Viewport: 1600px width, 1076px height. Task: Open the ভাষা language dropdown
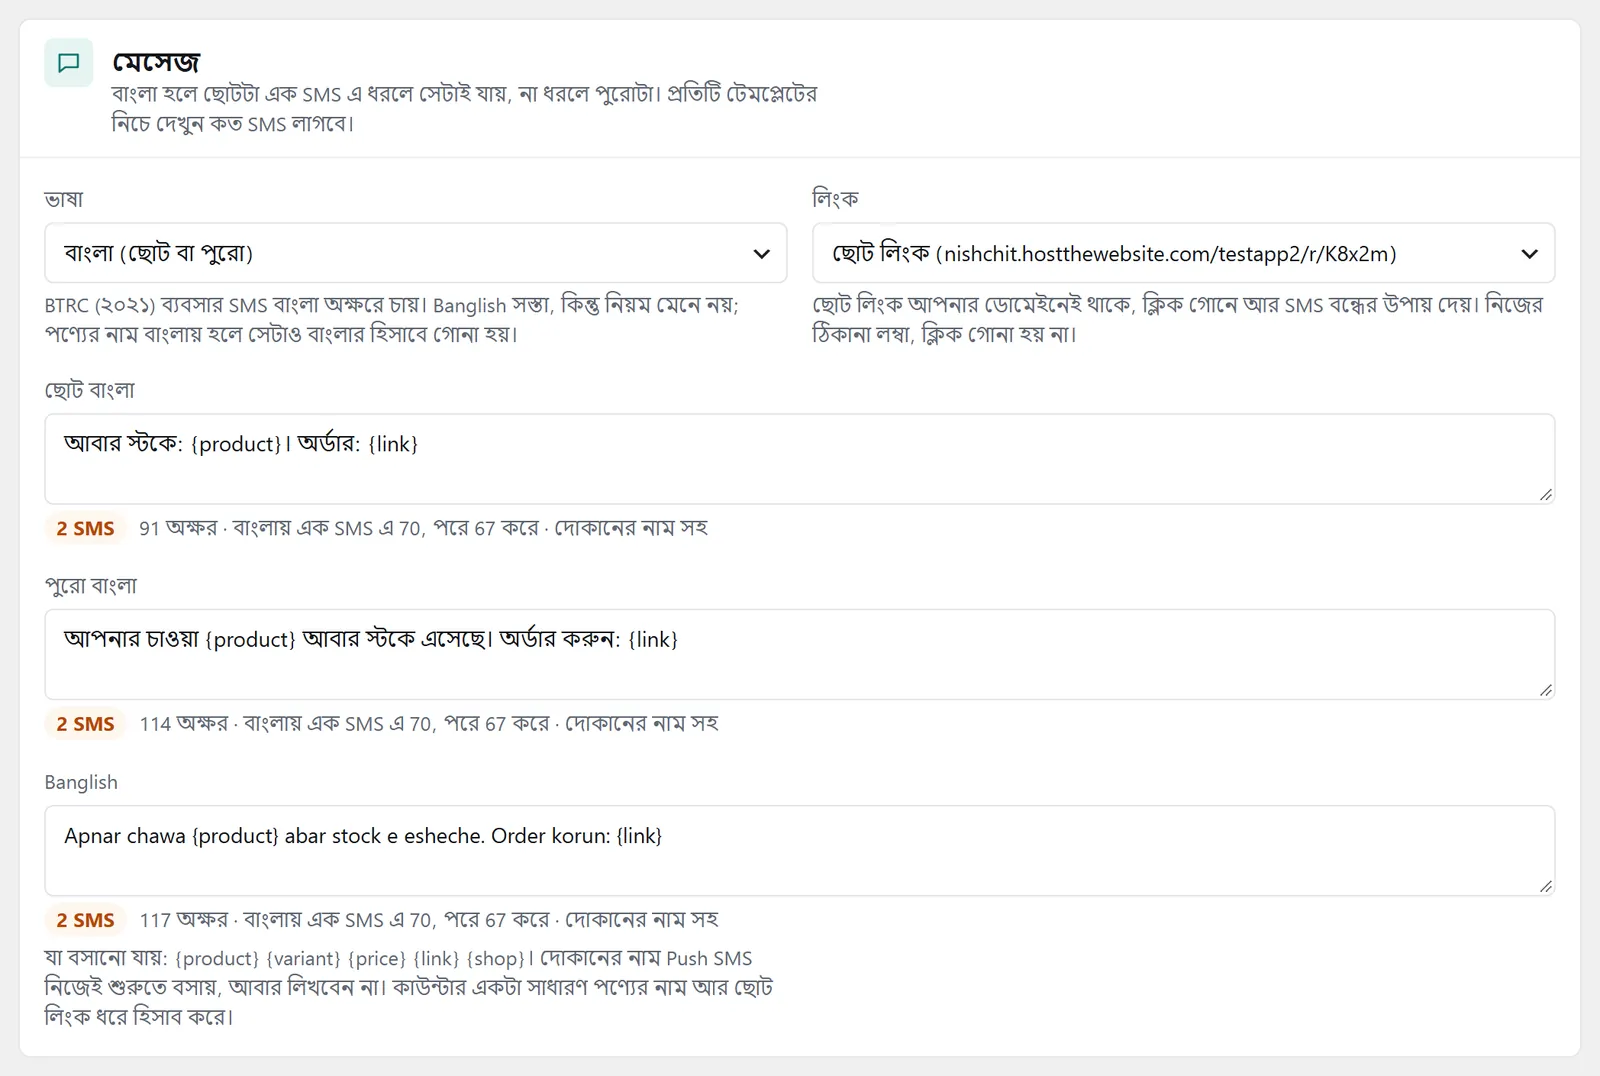(x=416, y=253)
